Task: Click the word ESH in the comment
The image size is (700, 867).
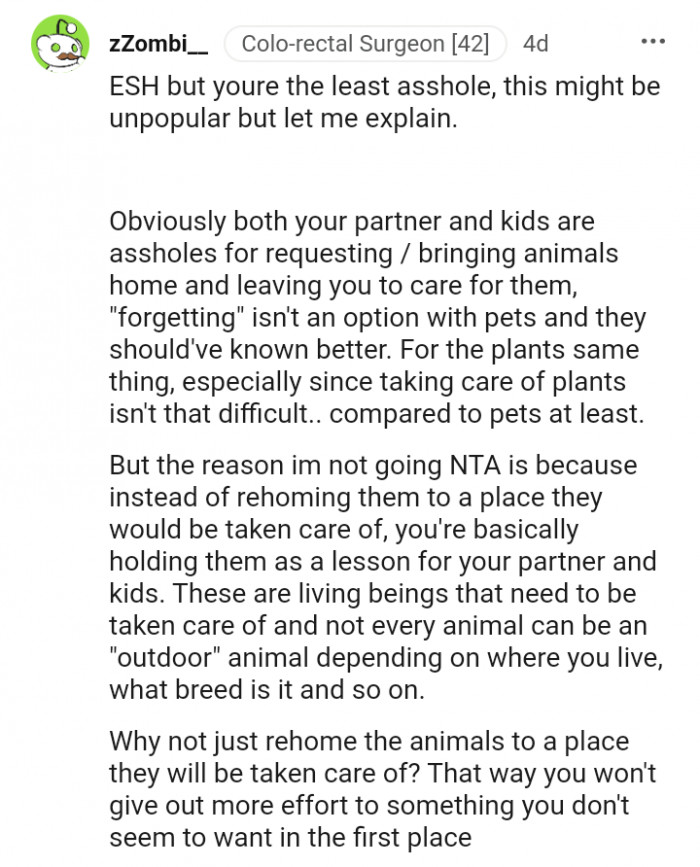Action: pyautogui.click(x=131, y=86)
